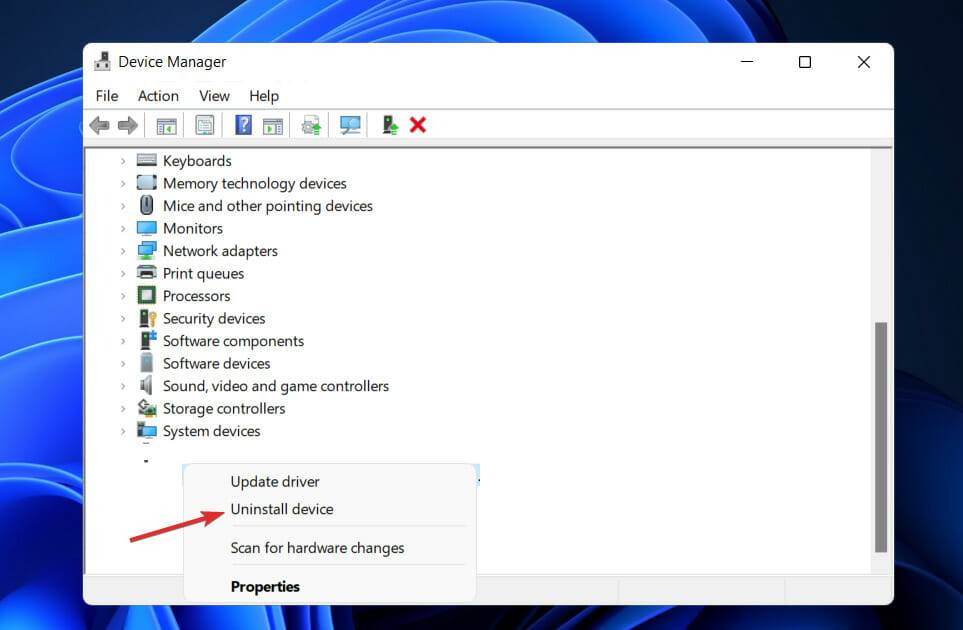Click the System devices icon
963x630 pixels.
[146, 430]
